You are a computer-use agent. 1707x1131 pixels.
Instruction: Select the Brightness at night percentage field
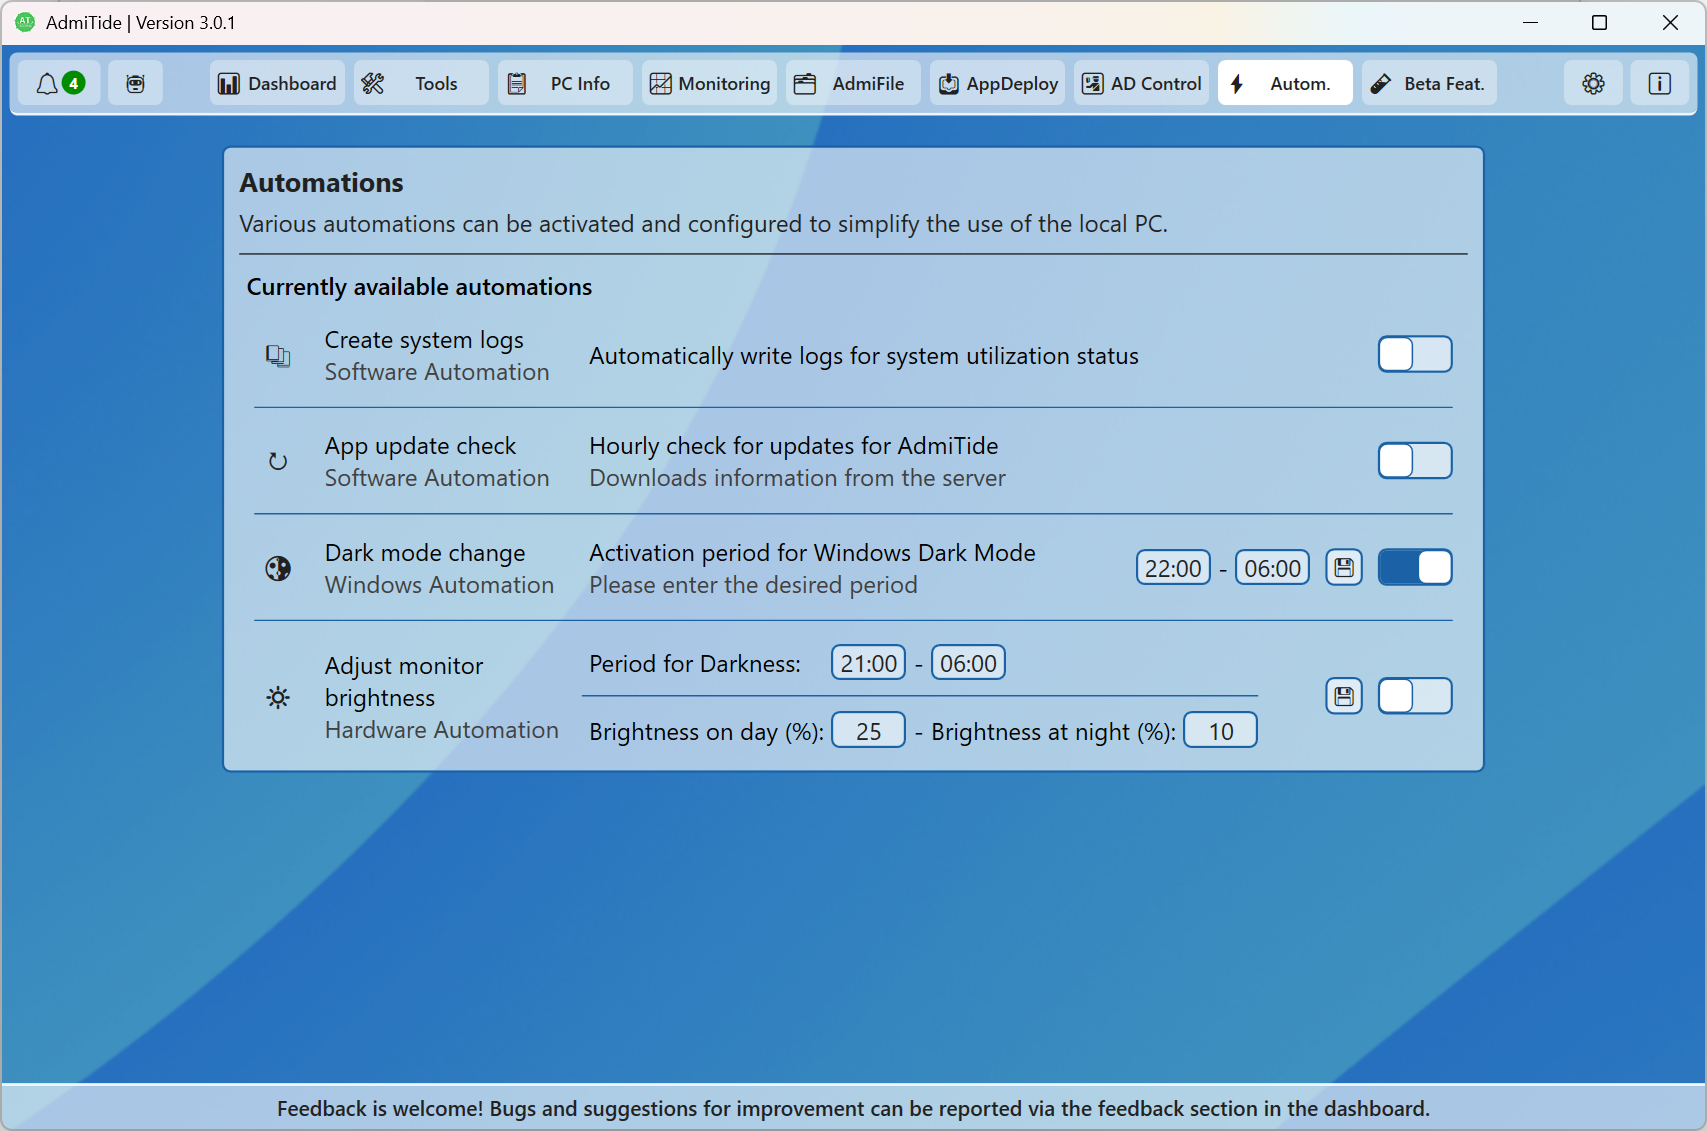point(1220,731)
